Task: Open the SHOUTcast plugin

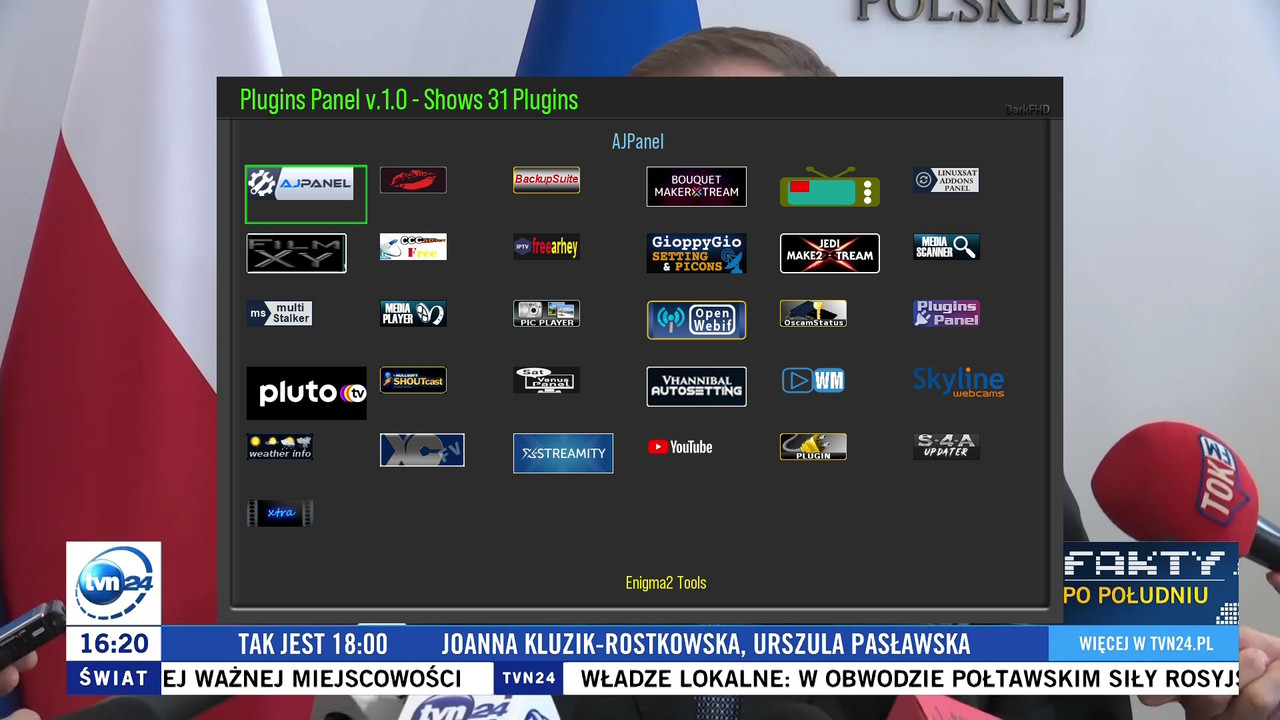Action: 413,380
